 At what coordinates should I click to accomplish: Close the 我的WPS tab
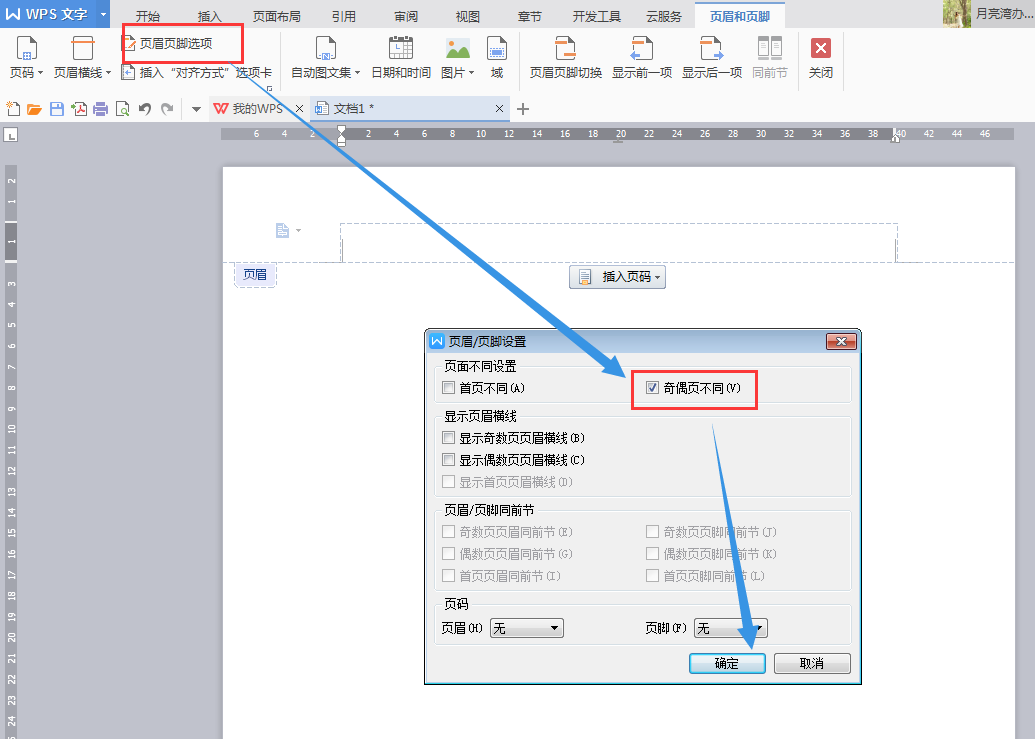299,109
